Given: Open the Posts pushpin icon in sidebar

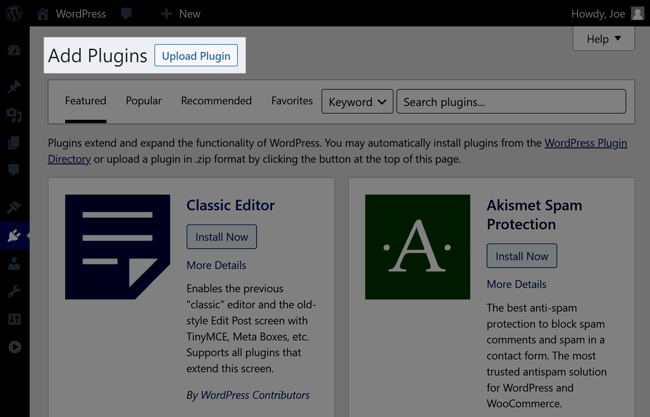Looking at the screenshot, I should pyautogui.click(x=14, y=88).
